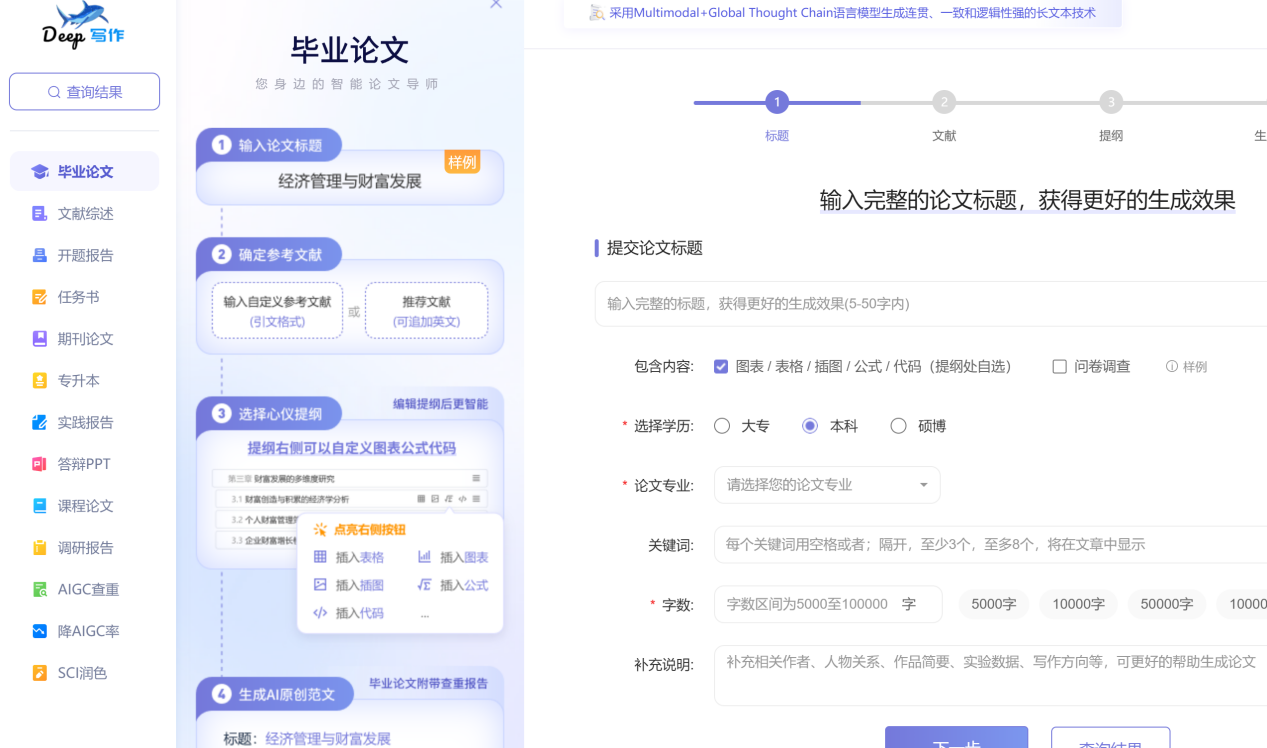Image resolution: width=1267 pixels, height=748 pixels.
Task: Uncheck the 图表/表格/插图 content checkbox
Action: click(721, 366)
